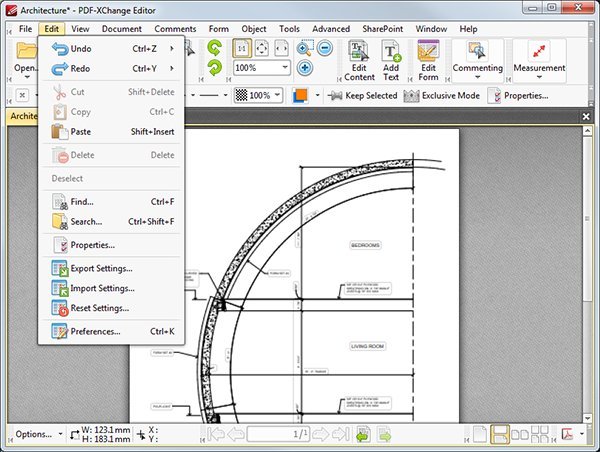
Task: Click the Find binoculars icon
Action: [x=60, y=202]
